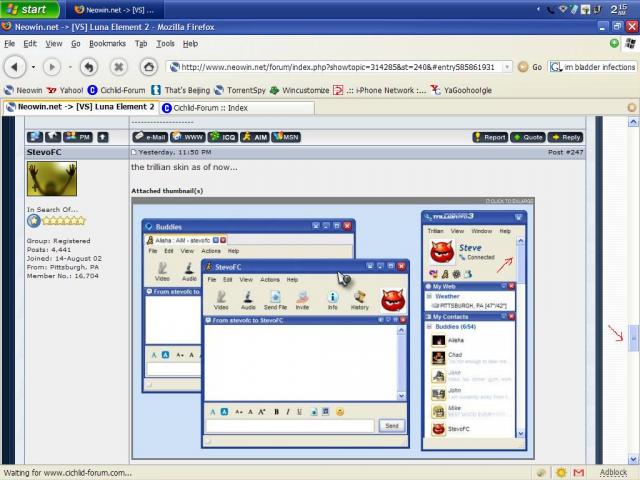Go to the Home page
The width and height of the screenshot is (640, 480).
click(149, 67)
